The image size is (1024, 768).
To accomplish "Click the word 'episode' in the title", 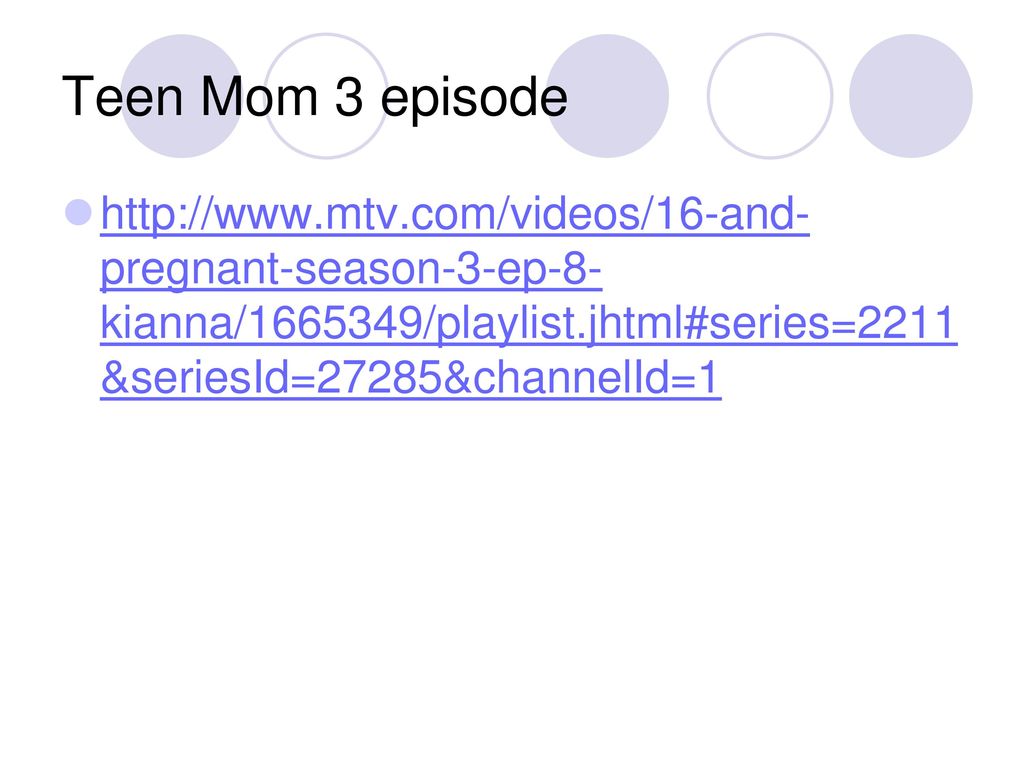I will [x=474, y=99].
